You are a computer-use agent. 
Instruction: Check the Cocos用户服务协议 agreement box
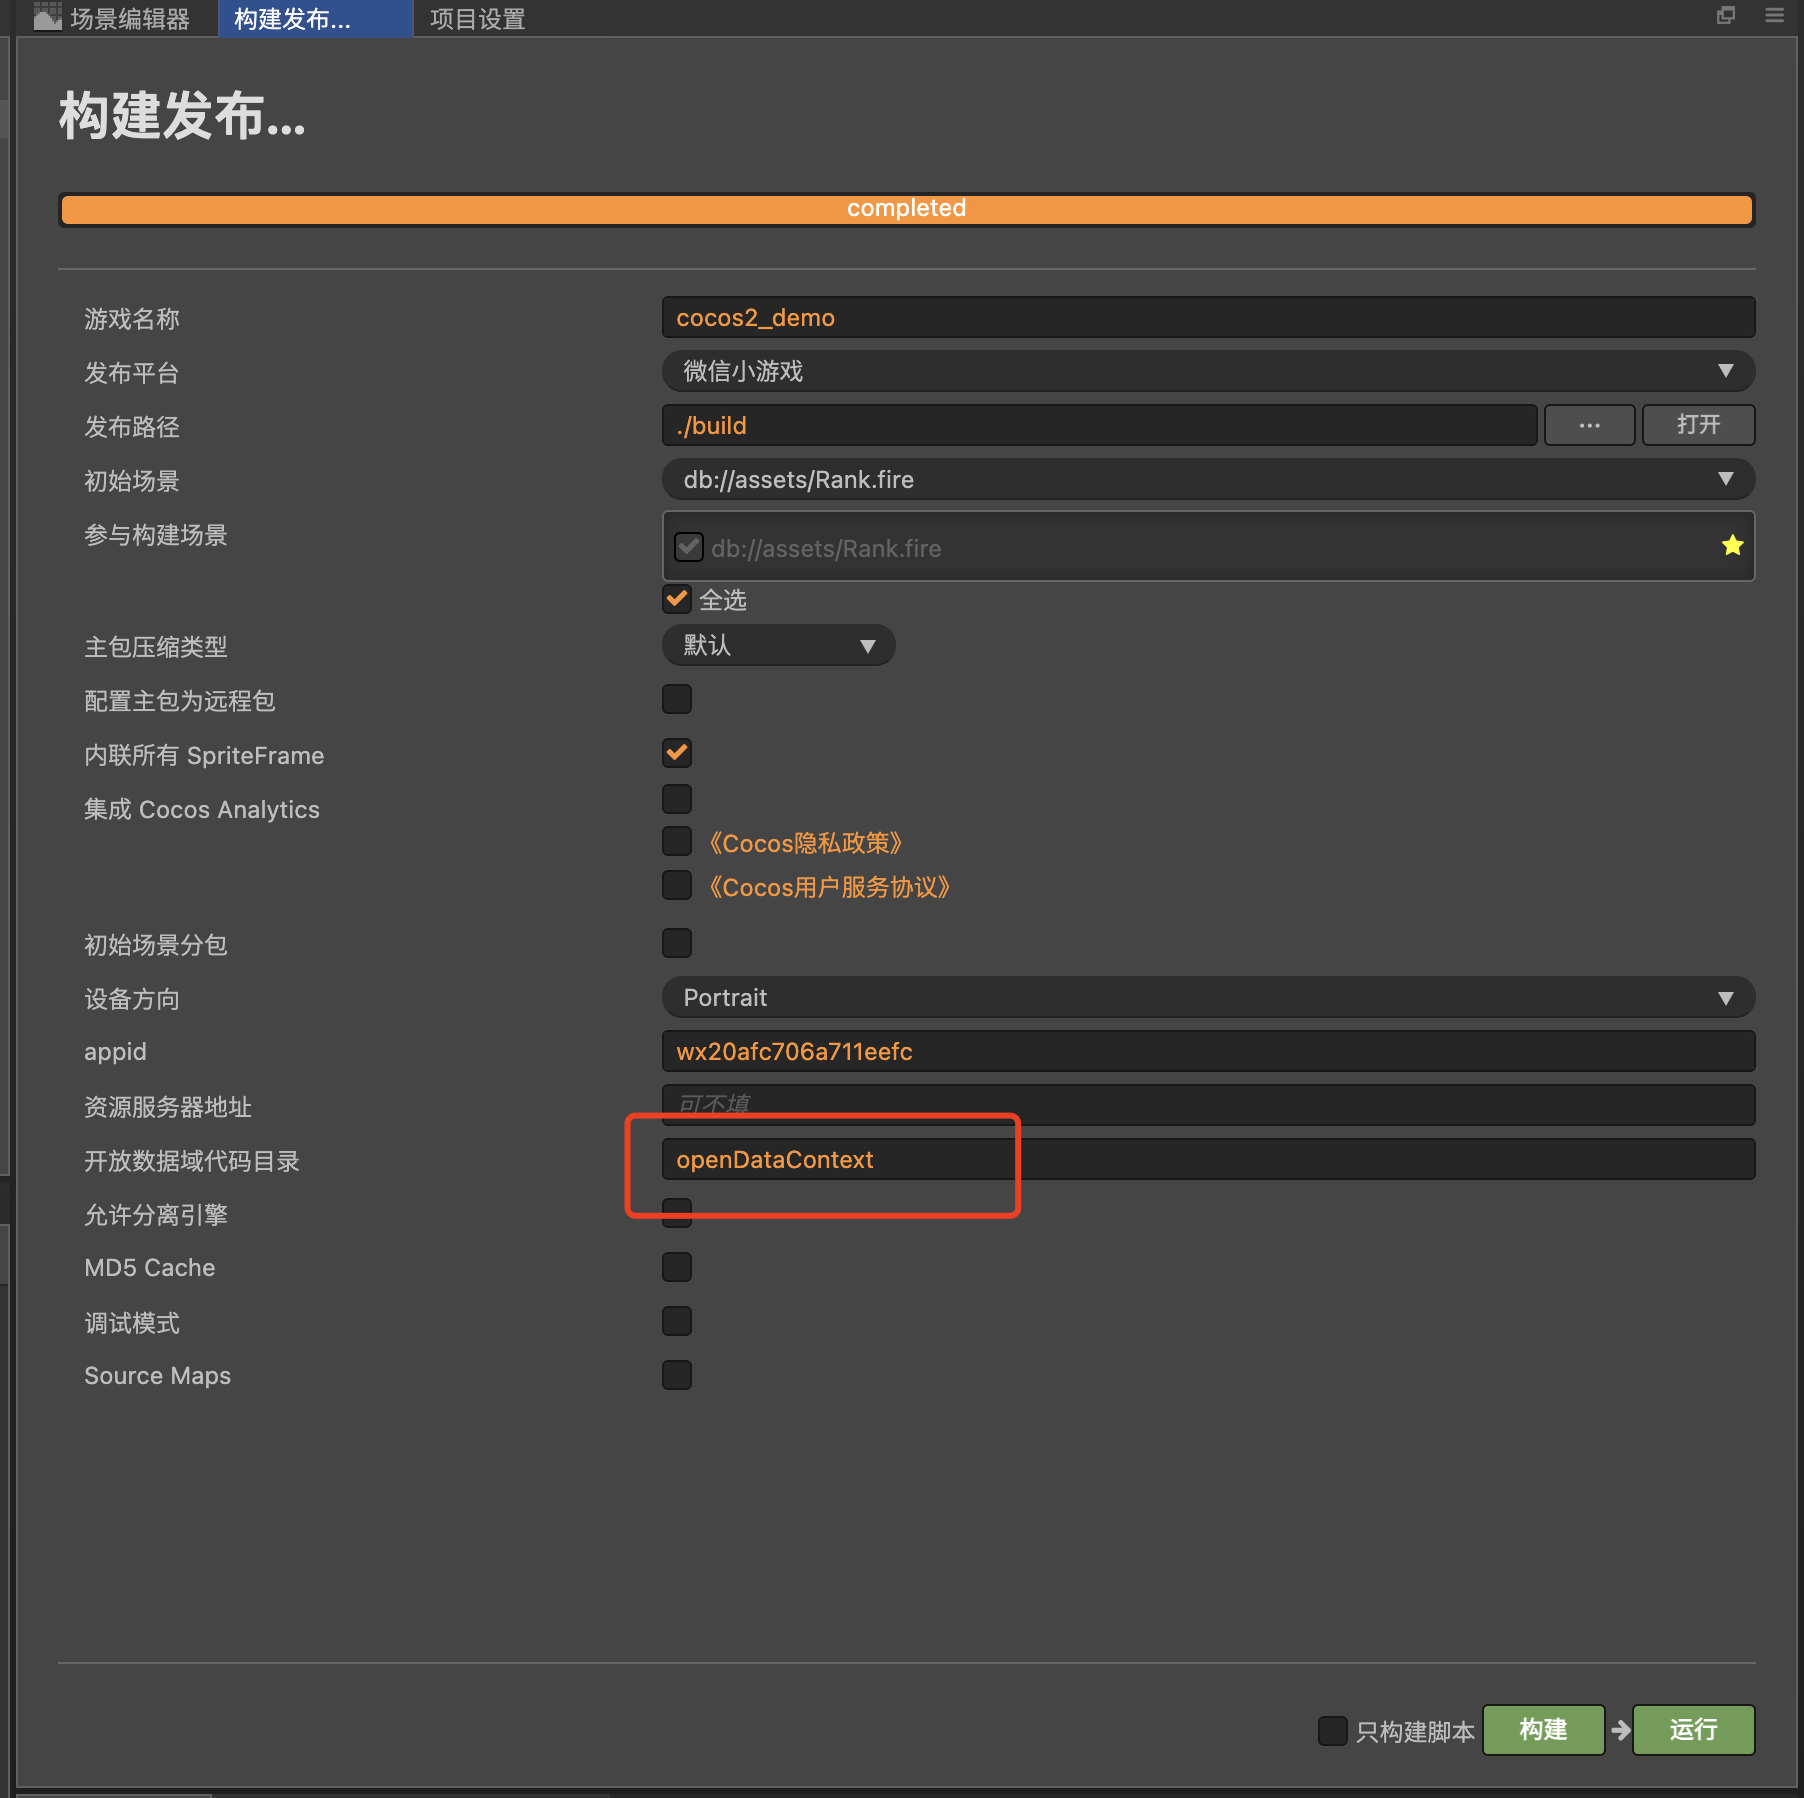click(677, 885)
